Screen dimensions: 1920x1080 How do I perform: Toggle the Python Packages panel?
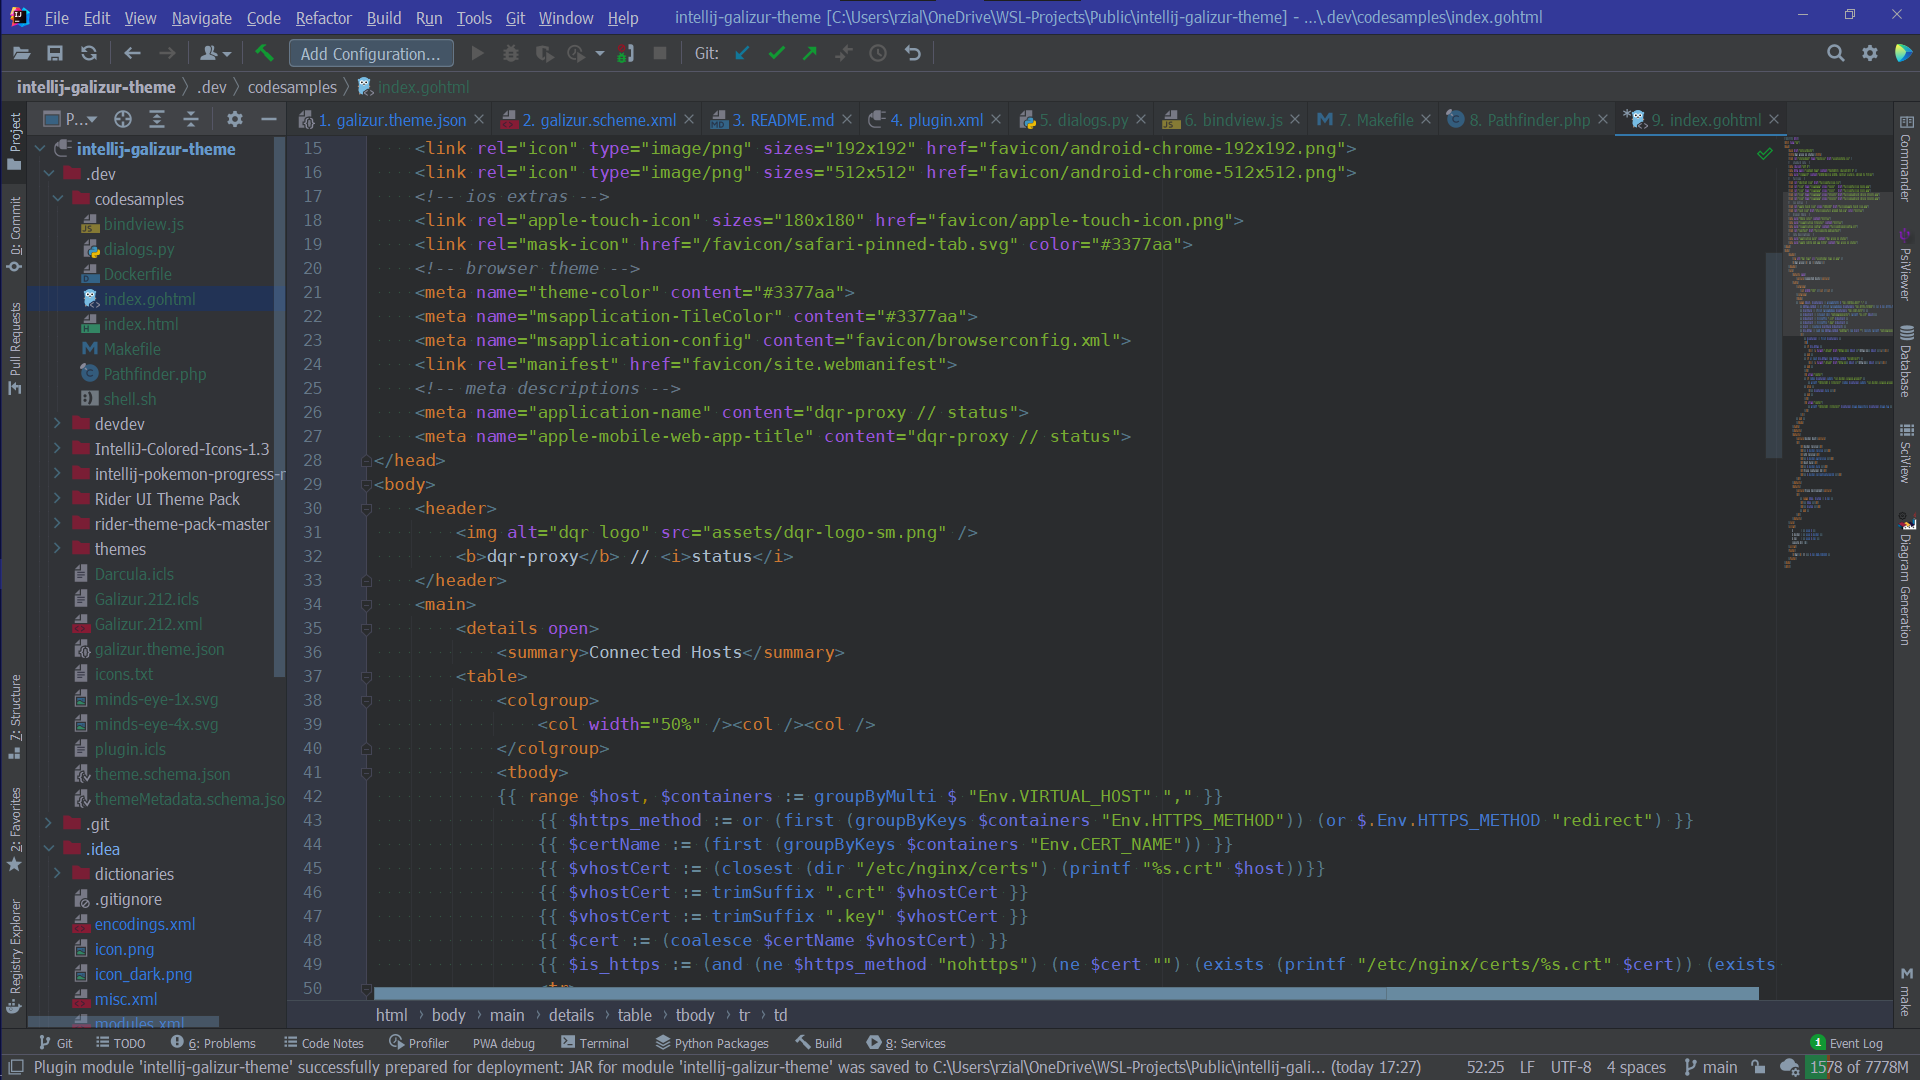click(x=712, y=1043)
